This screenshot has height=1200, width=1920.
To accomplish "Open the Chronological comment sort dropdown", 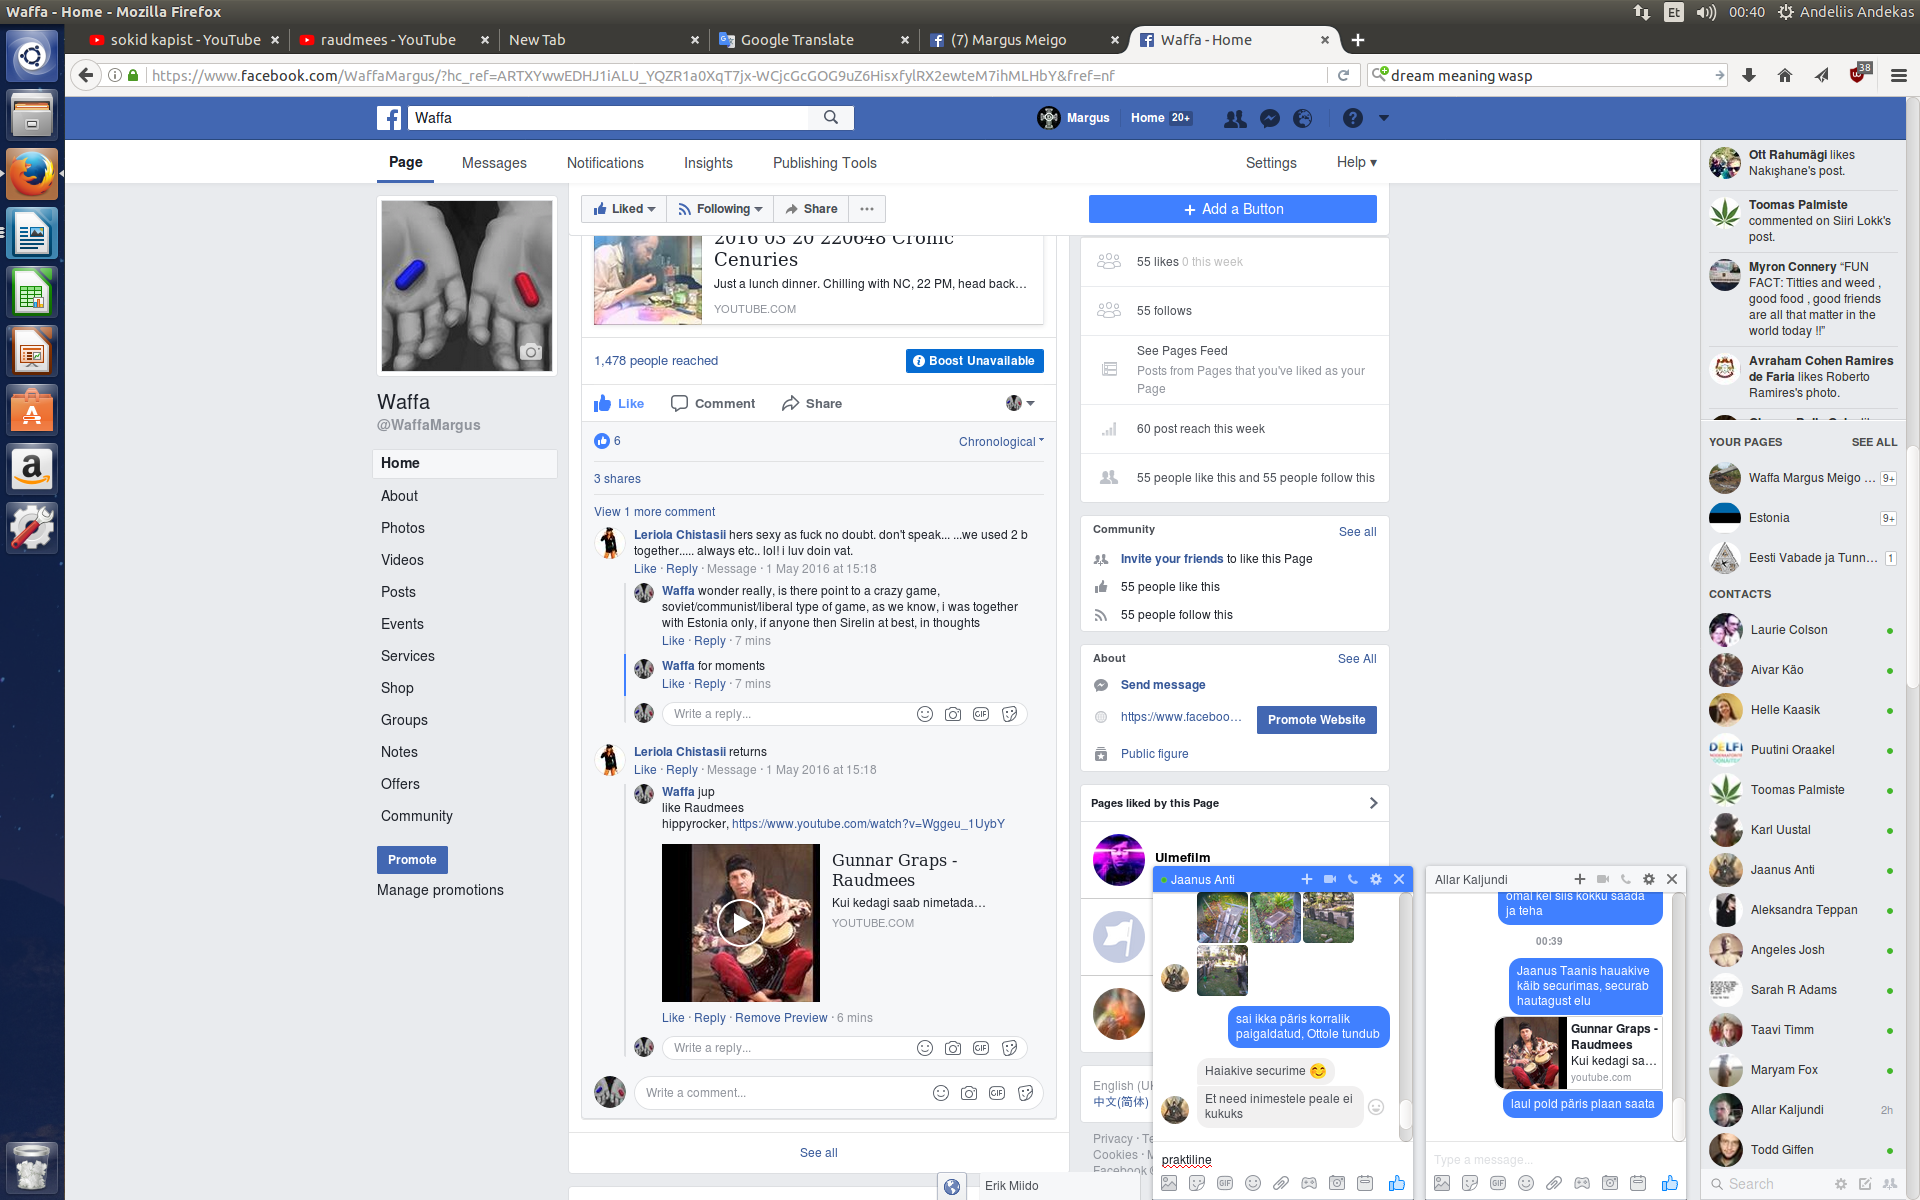I will (x=1001, y=441).
